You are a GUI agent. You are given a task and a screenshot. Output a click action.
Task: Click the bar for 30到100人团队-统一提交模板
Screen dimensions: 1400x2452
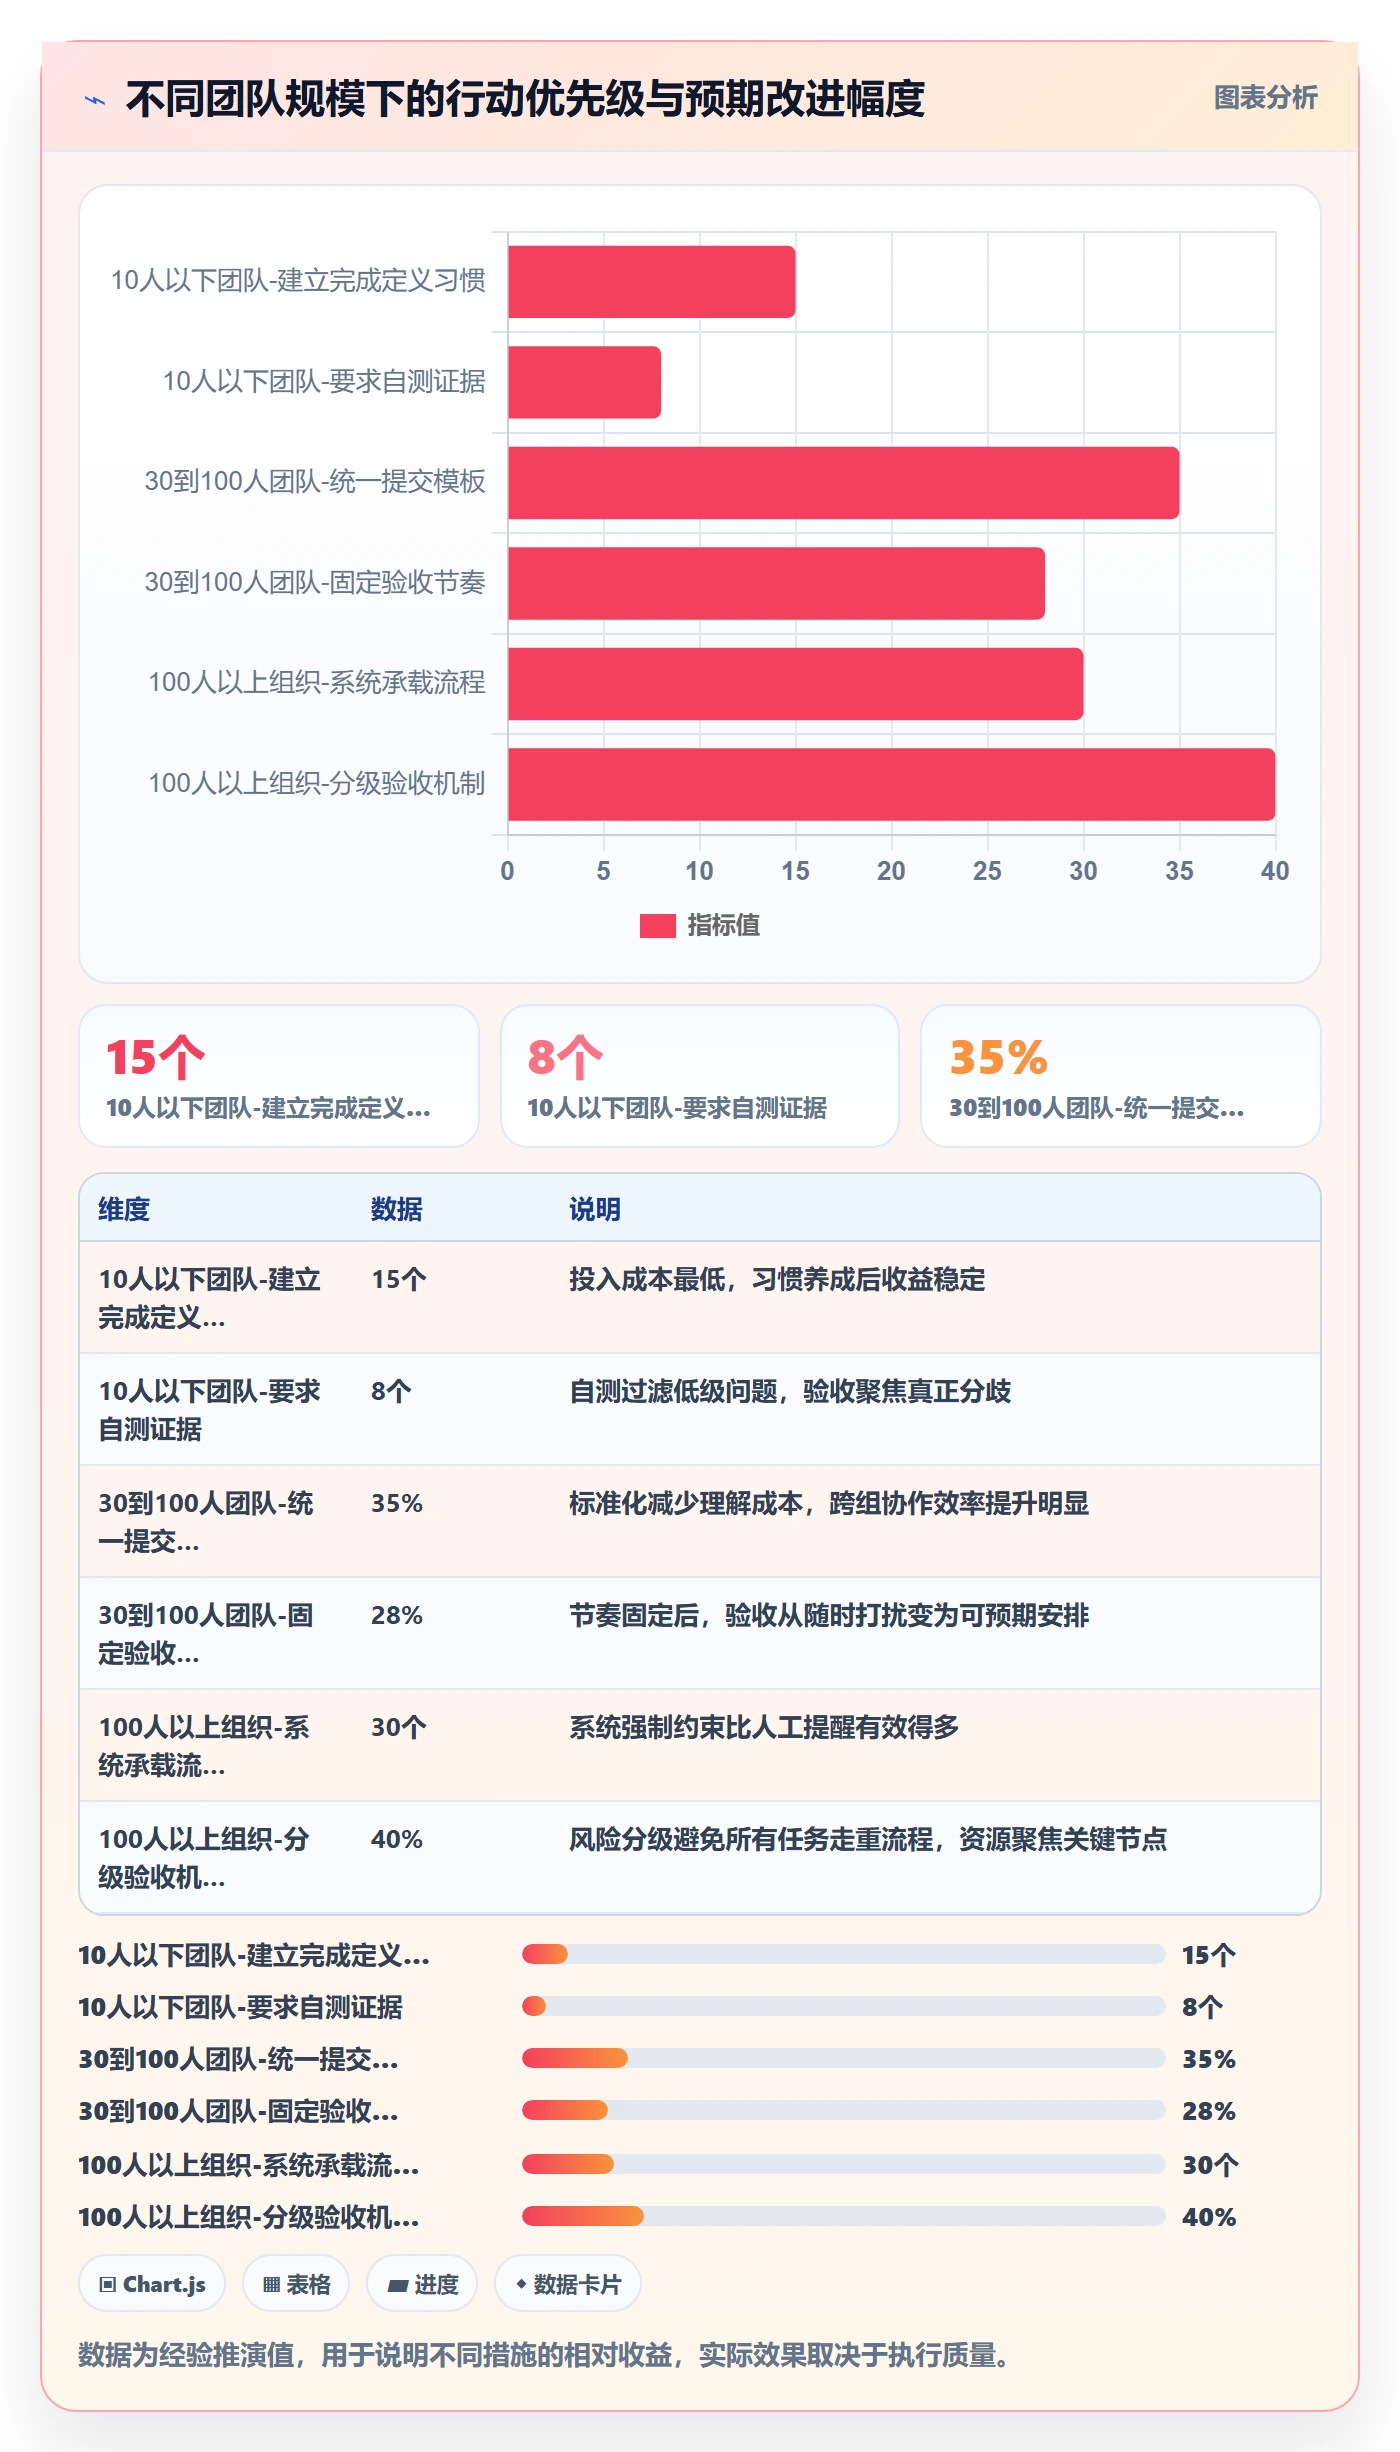pos(844,483)
